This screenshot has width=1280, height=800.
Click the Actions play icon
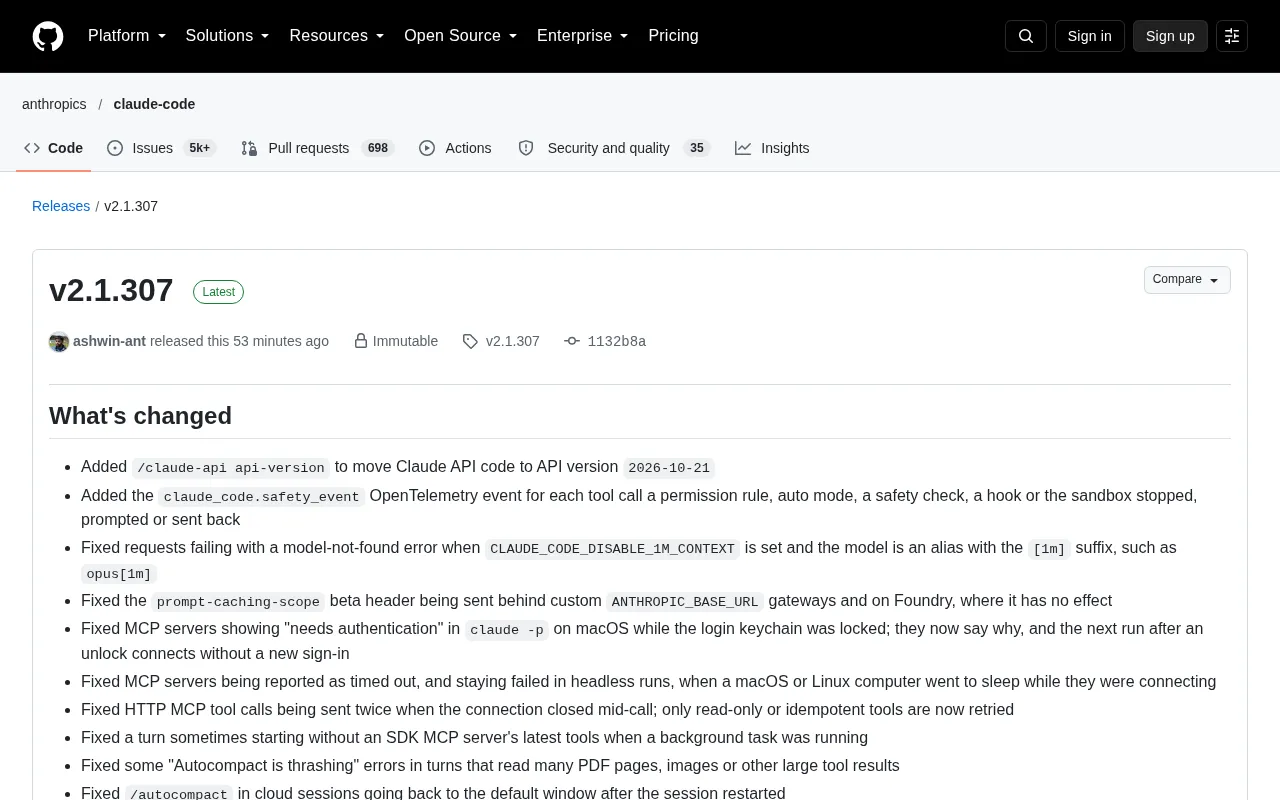427,148
